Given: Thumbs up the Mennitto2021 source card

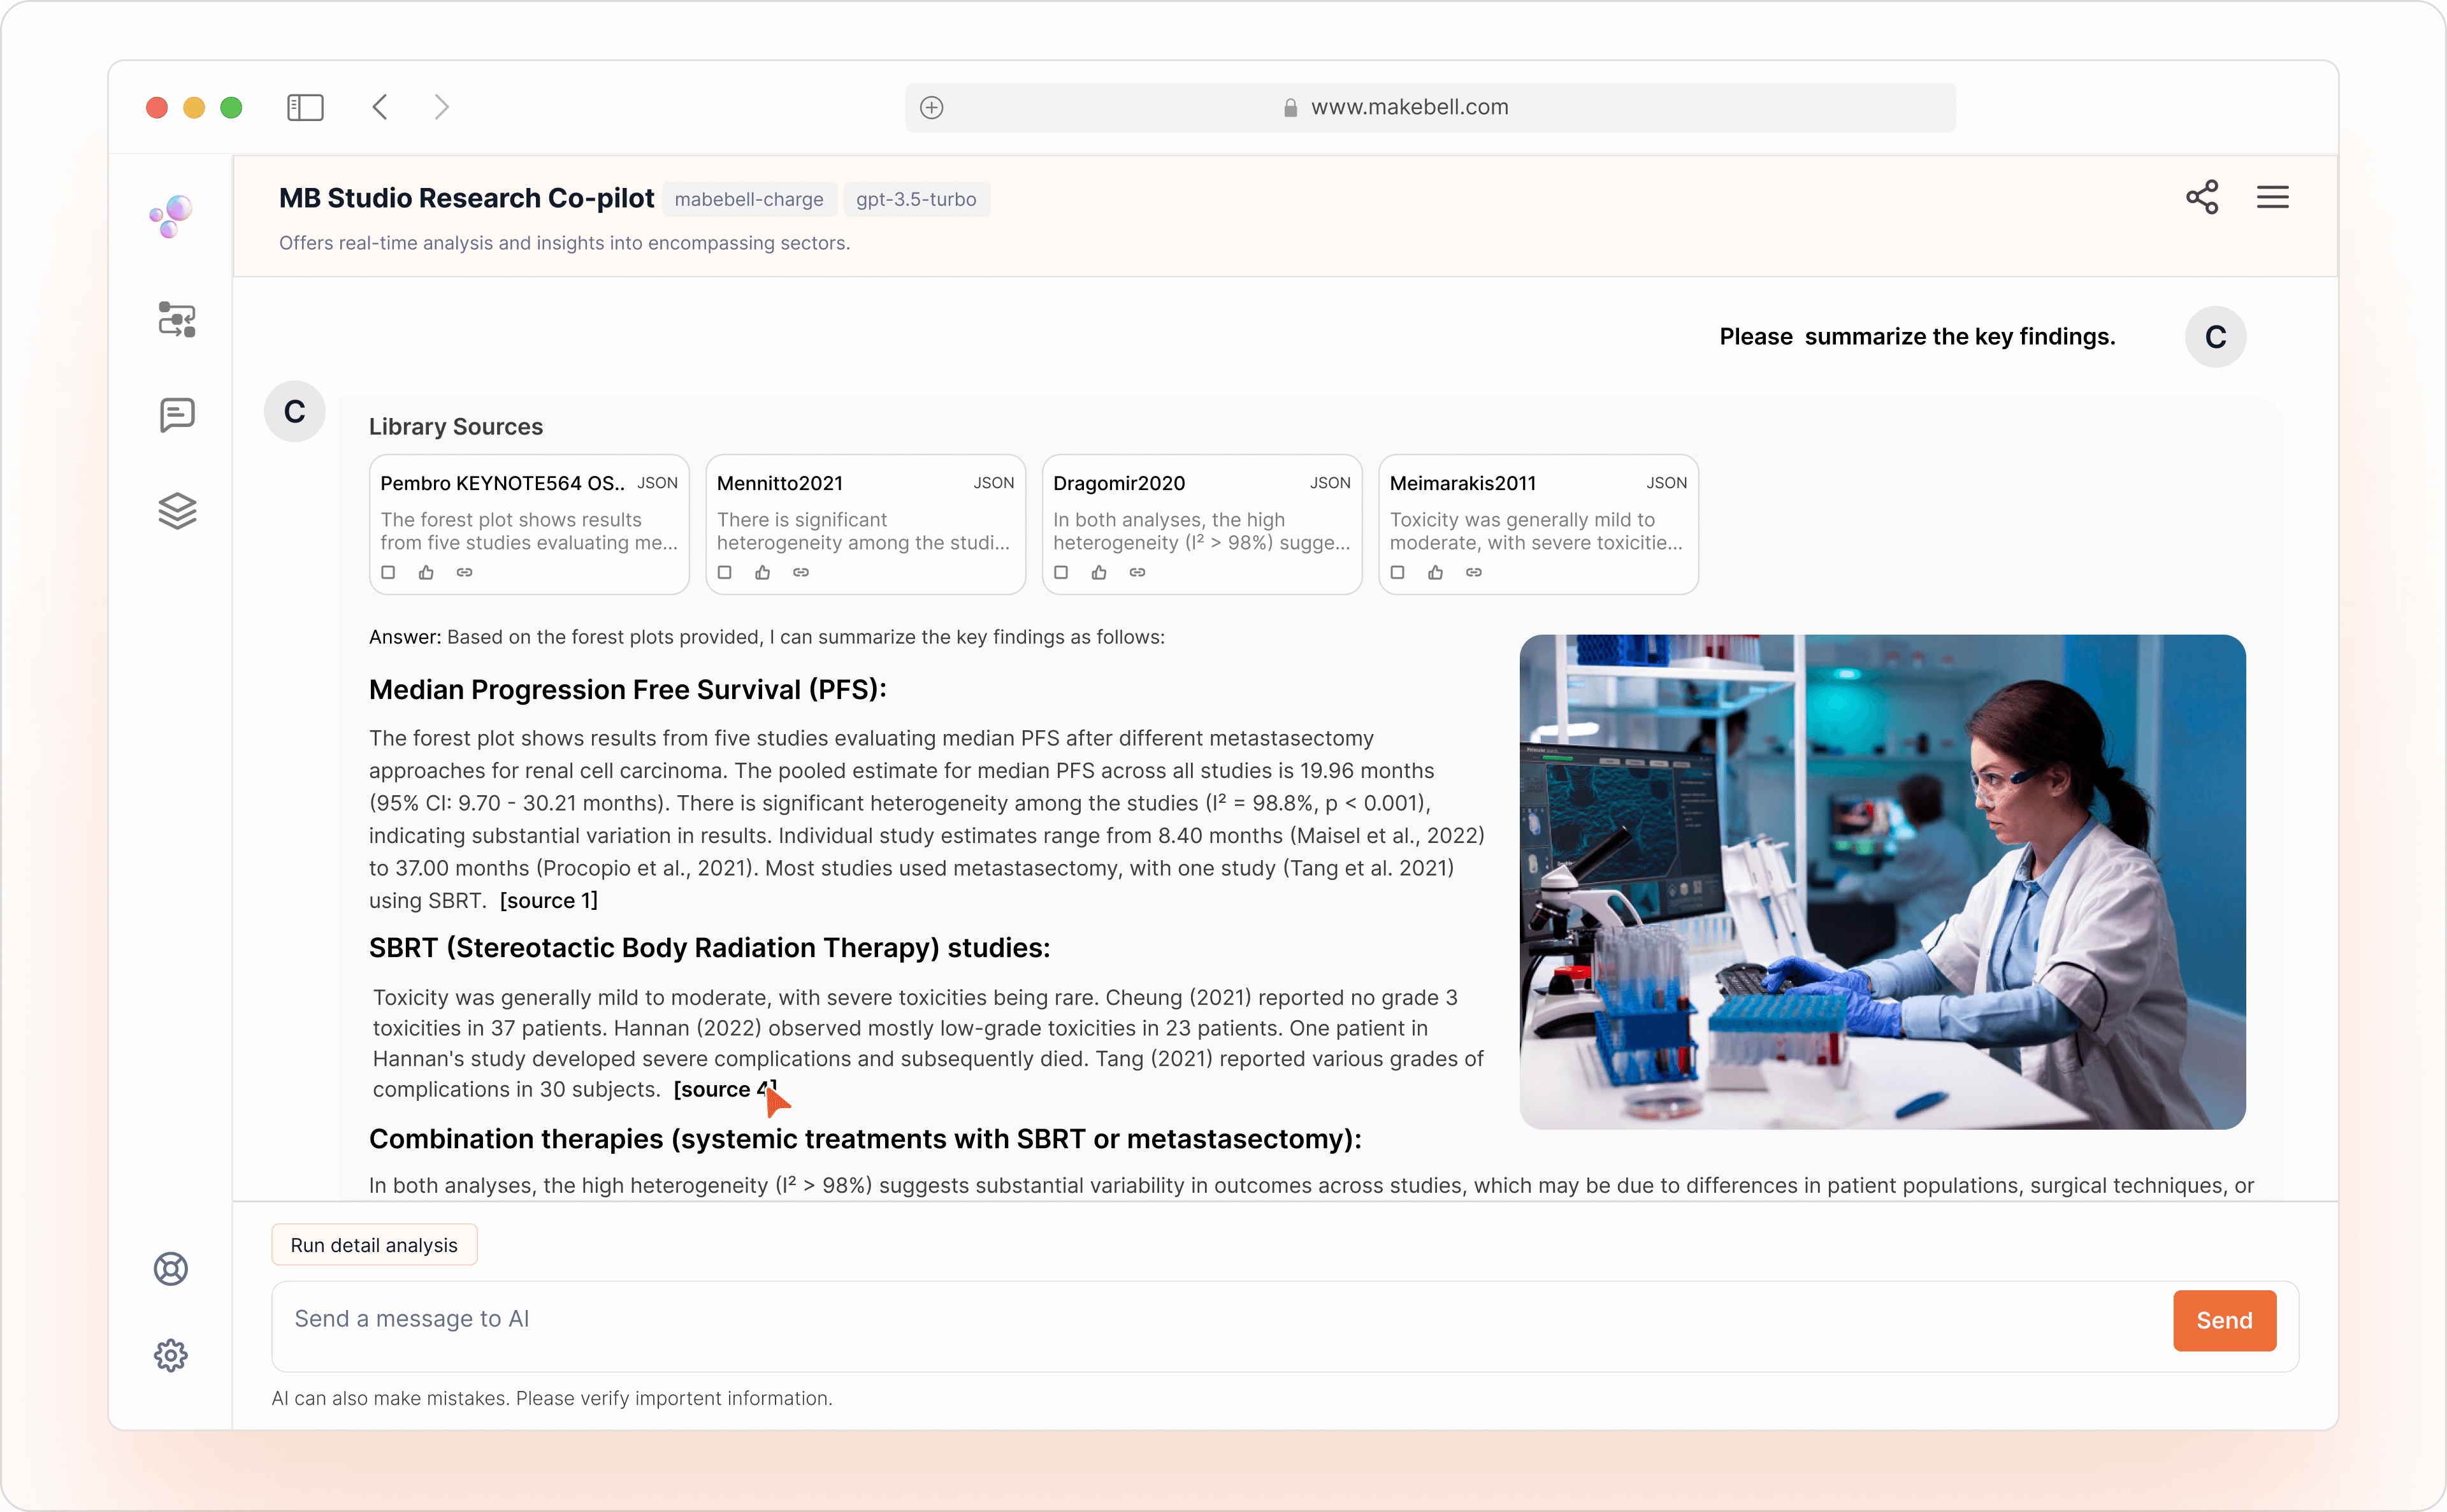Looking at the screenshot, I should click(763, 573).
